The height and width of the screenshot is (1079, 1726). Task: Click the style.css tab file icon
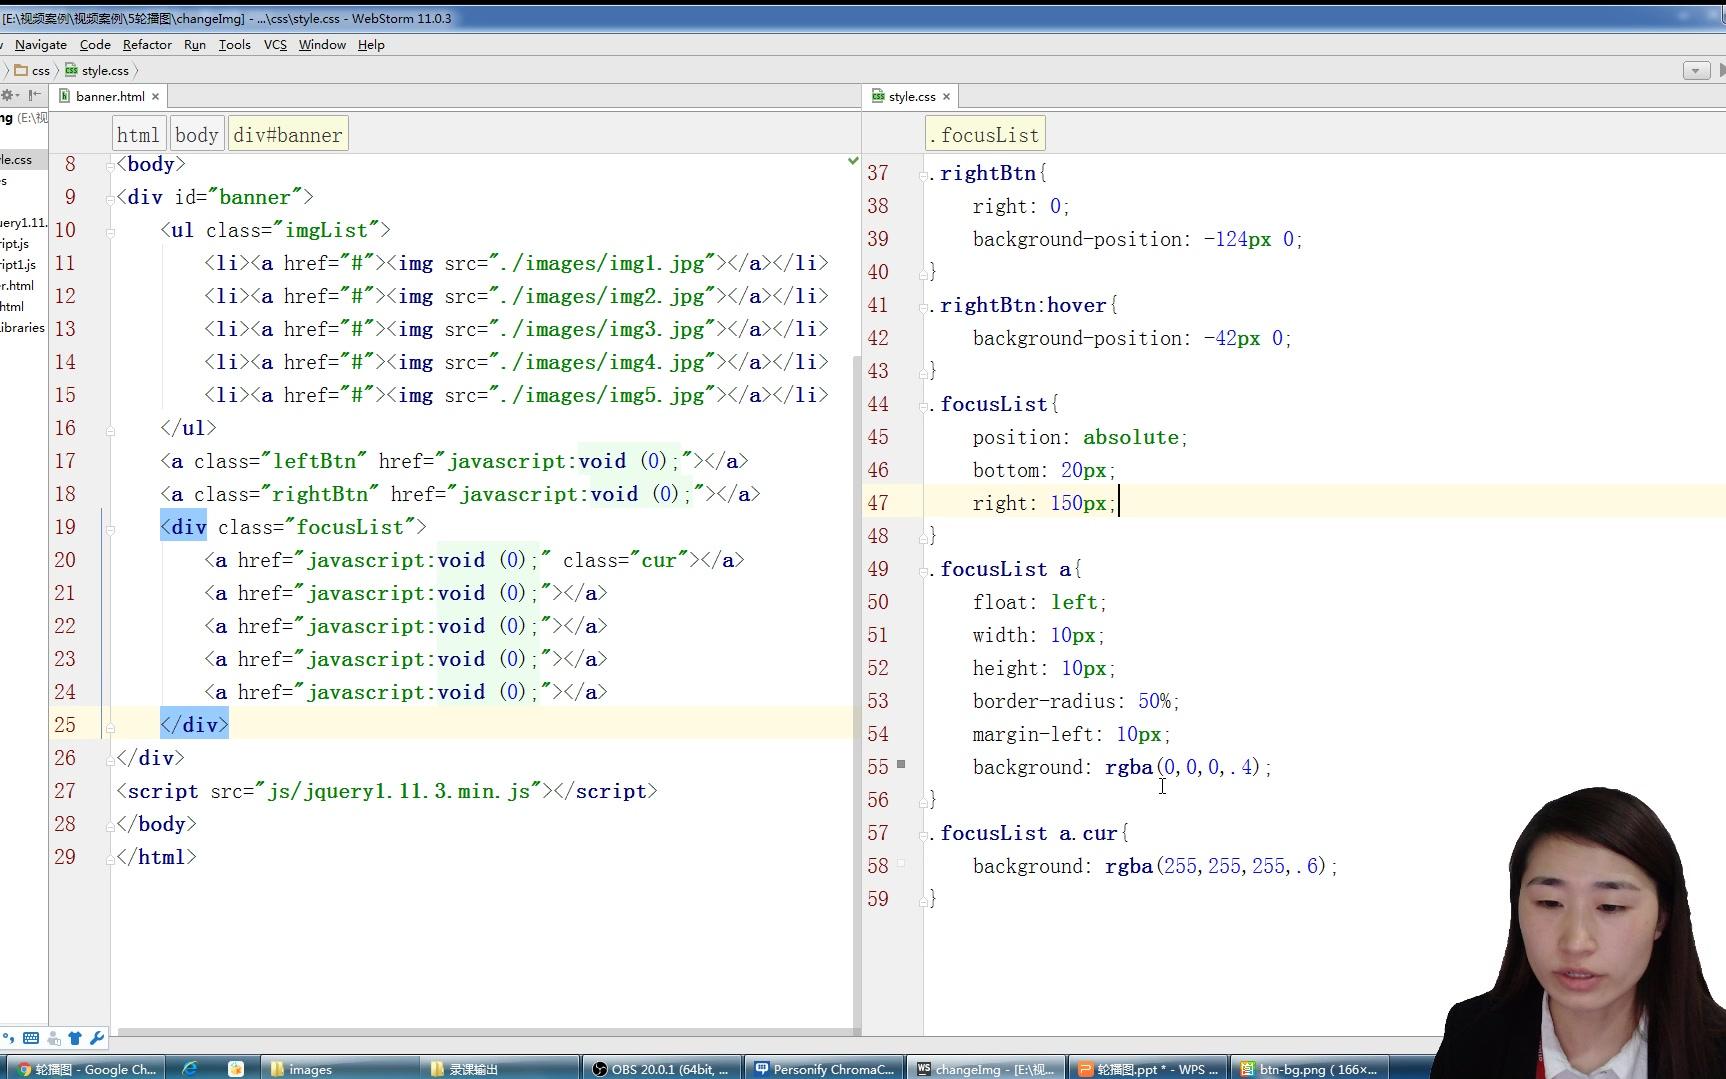tap(878, 96)
